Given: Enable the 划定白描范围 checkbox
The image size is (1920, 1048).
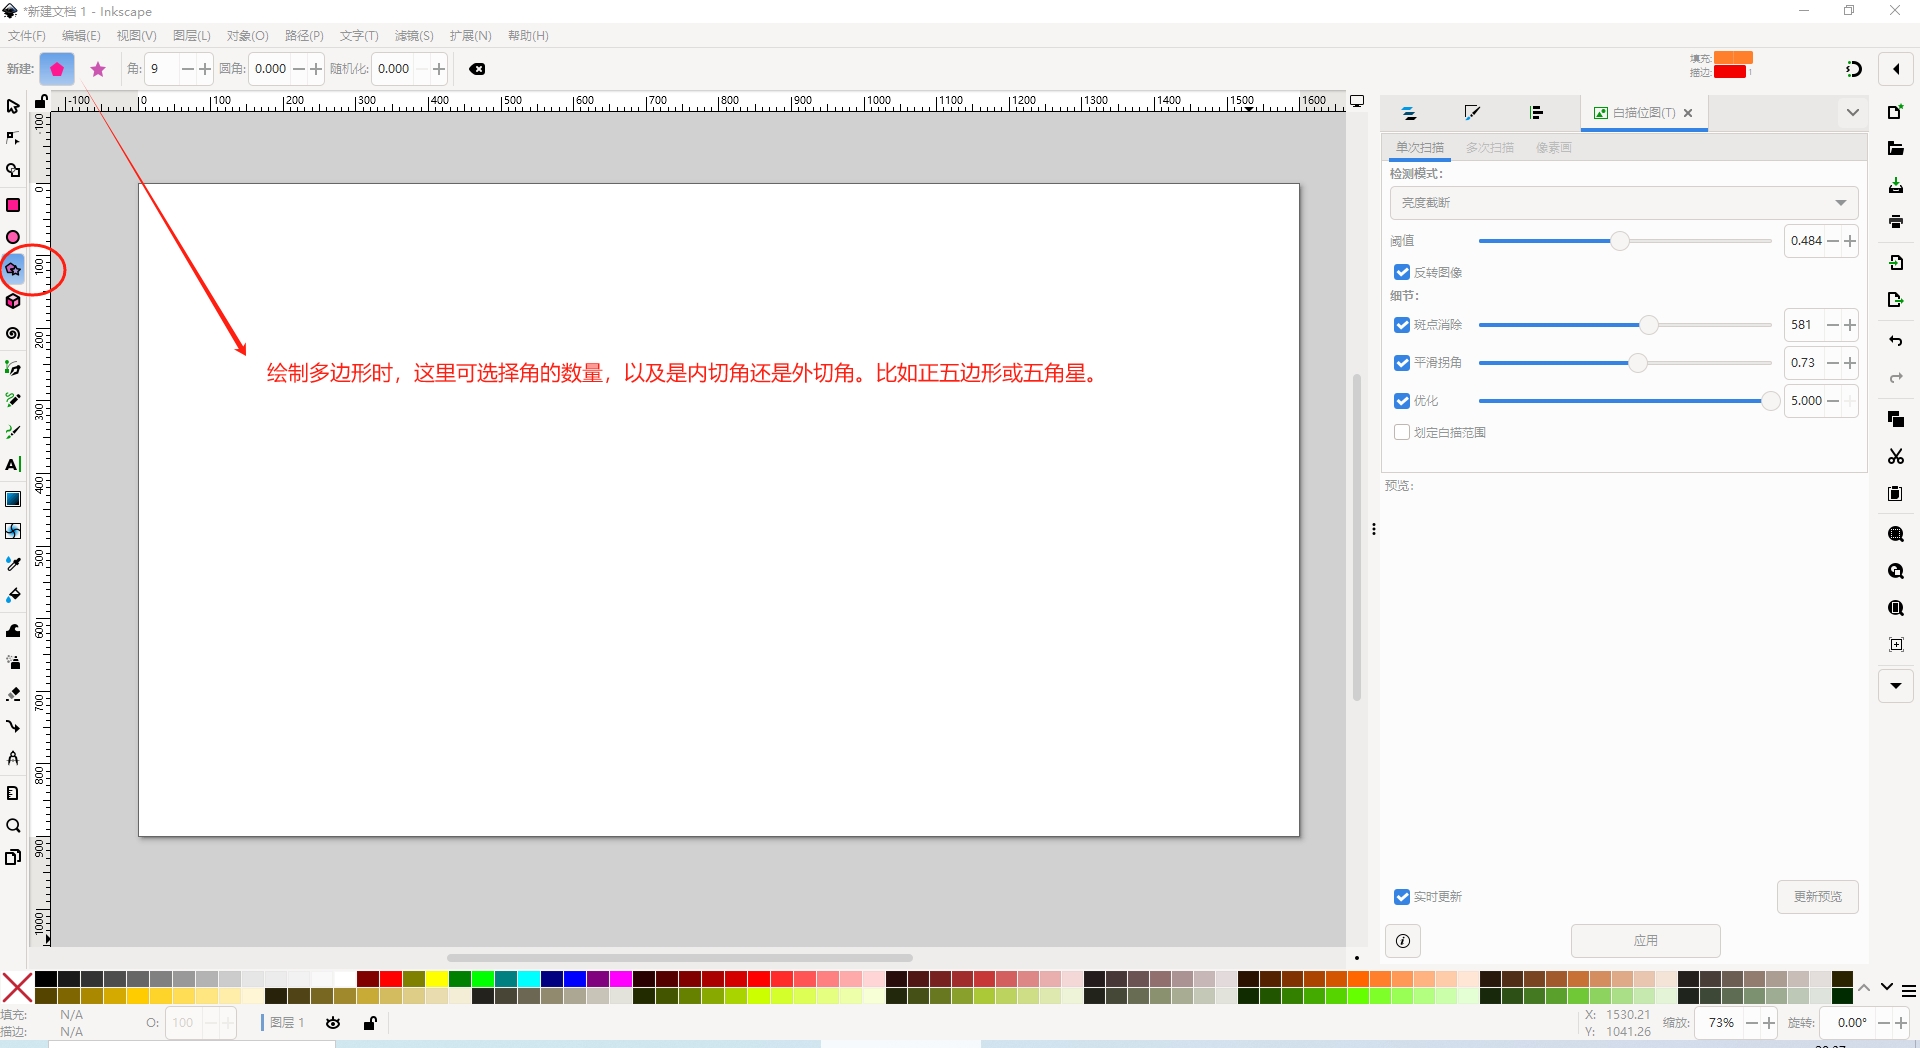Looking at the screenshot, I should [1402, 432].
